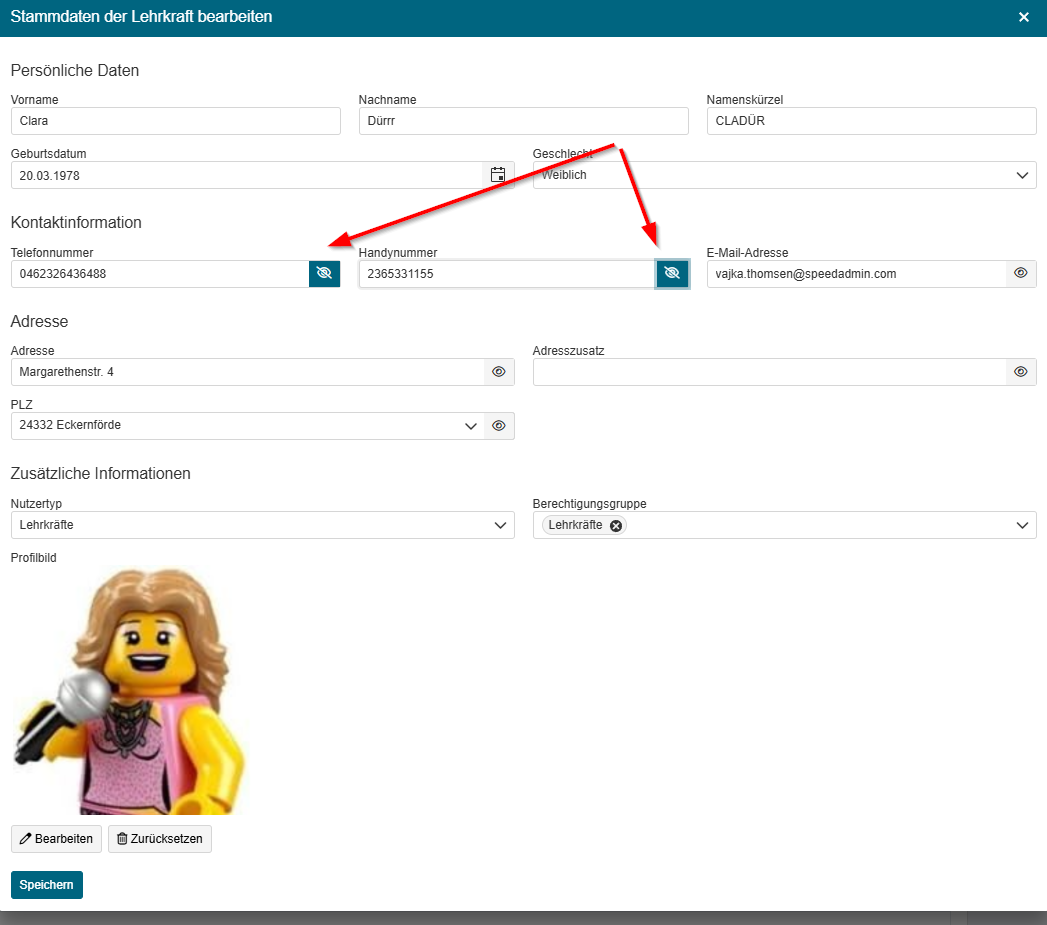Click the Adresse street input field

[x=248, y=372]
